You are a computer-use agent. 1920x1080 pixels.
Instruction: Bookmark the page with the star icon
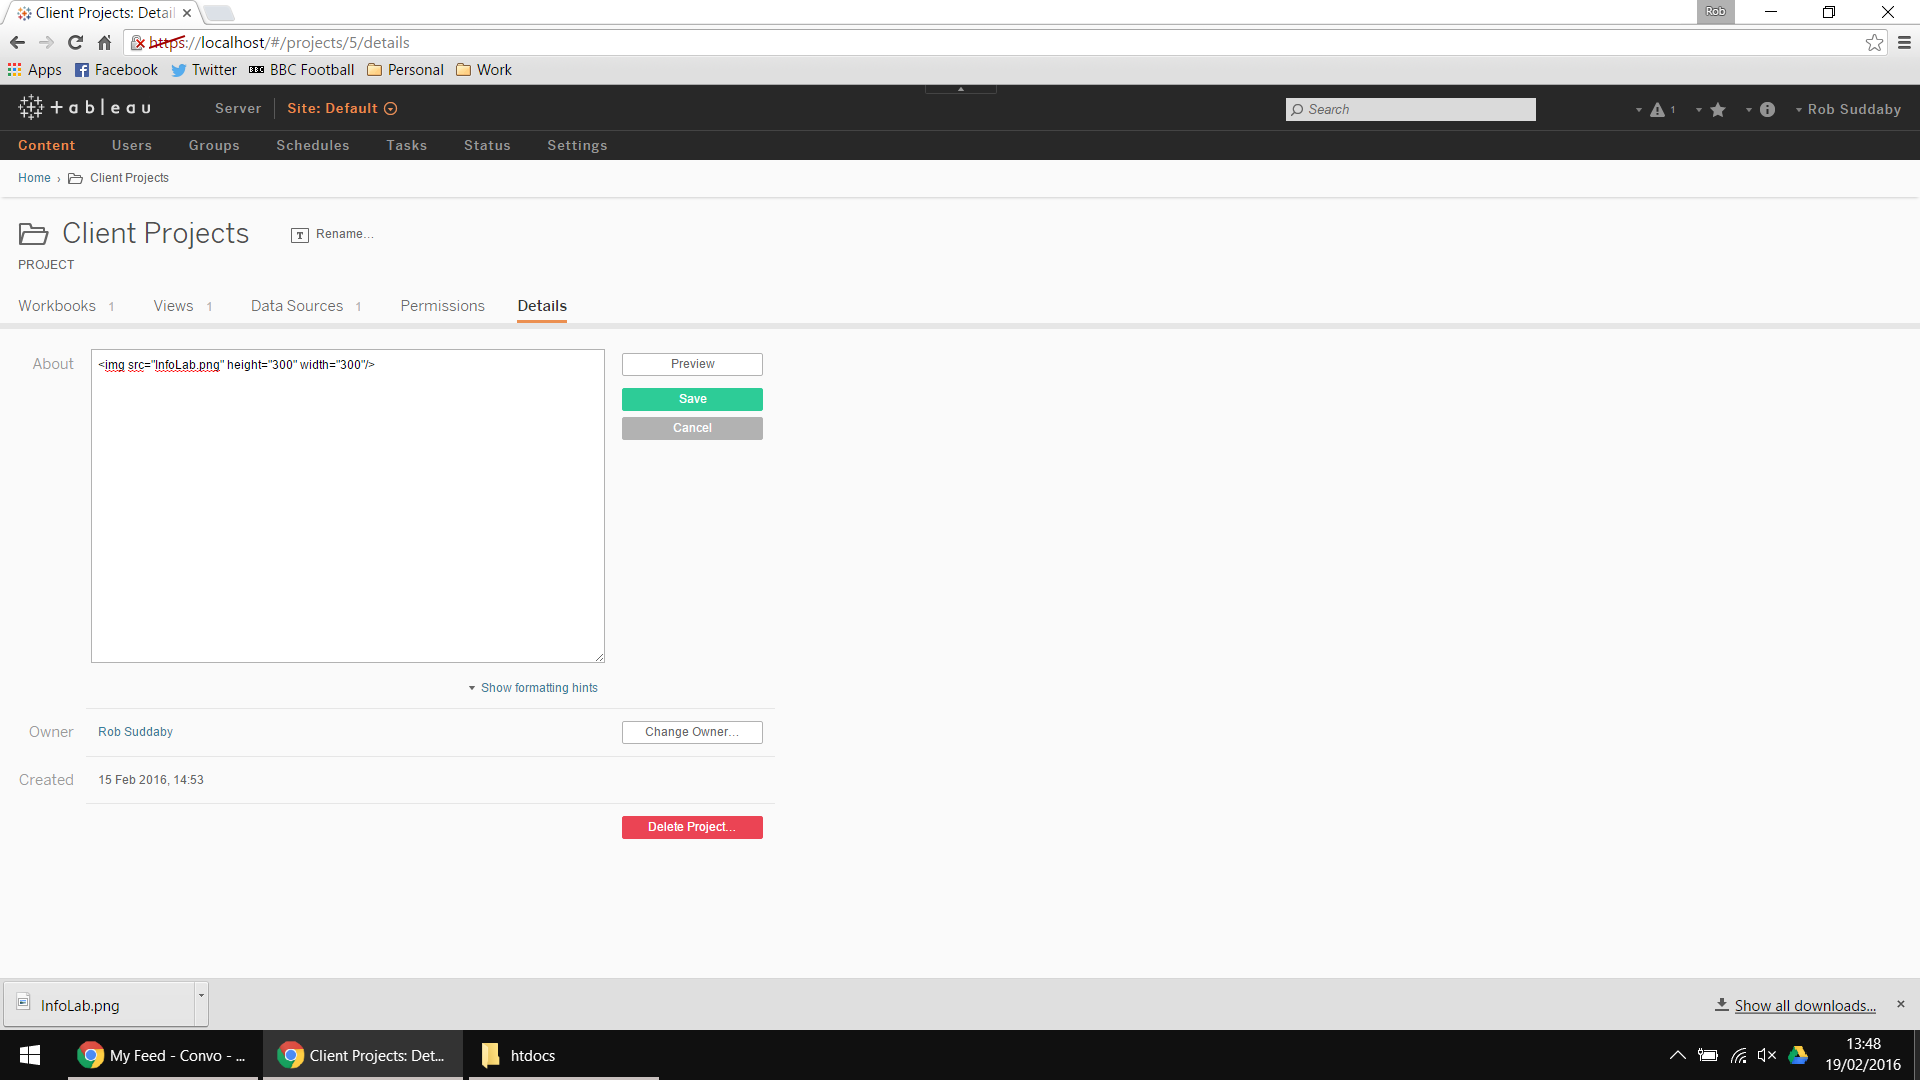1874,43
